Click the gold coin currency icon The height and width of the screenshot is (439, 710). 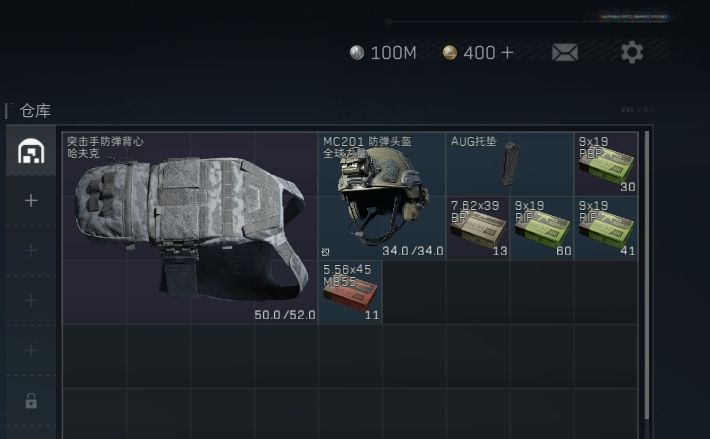pos(450,53)
